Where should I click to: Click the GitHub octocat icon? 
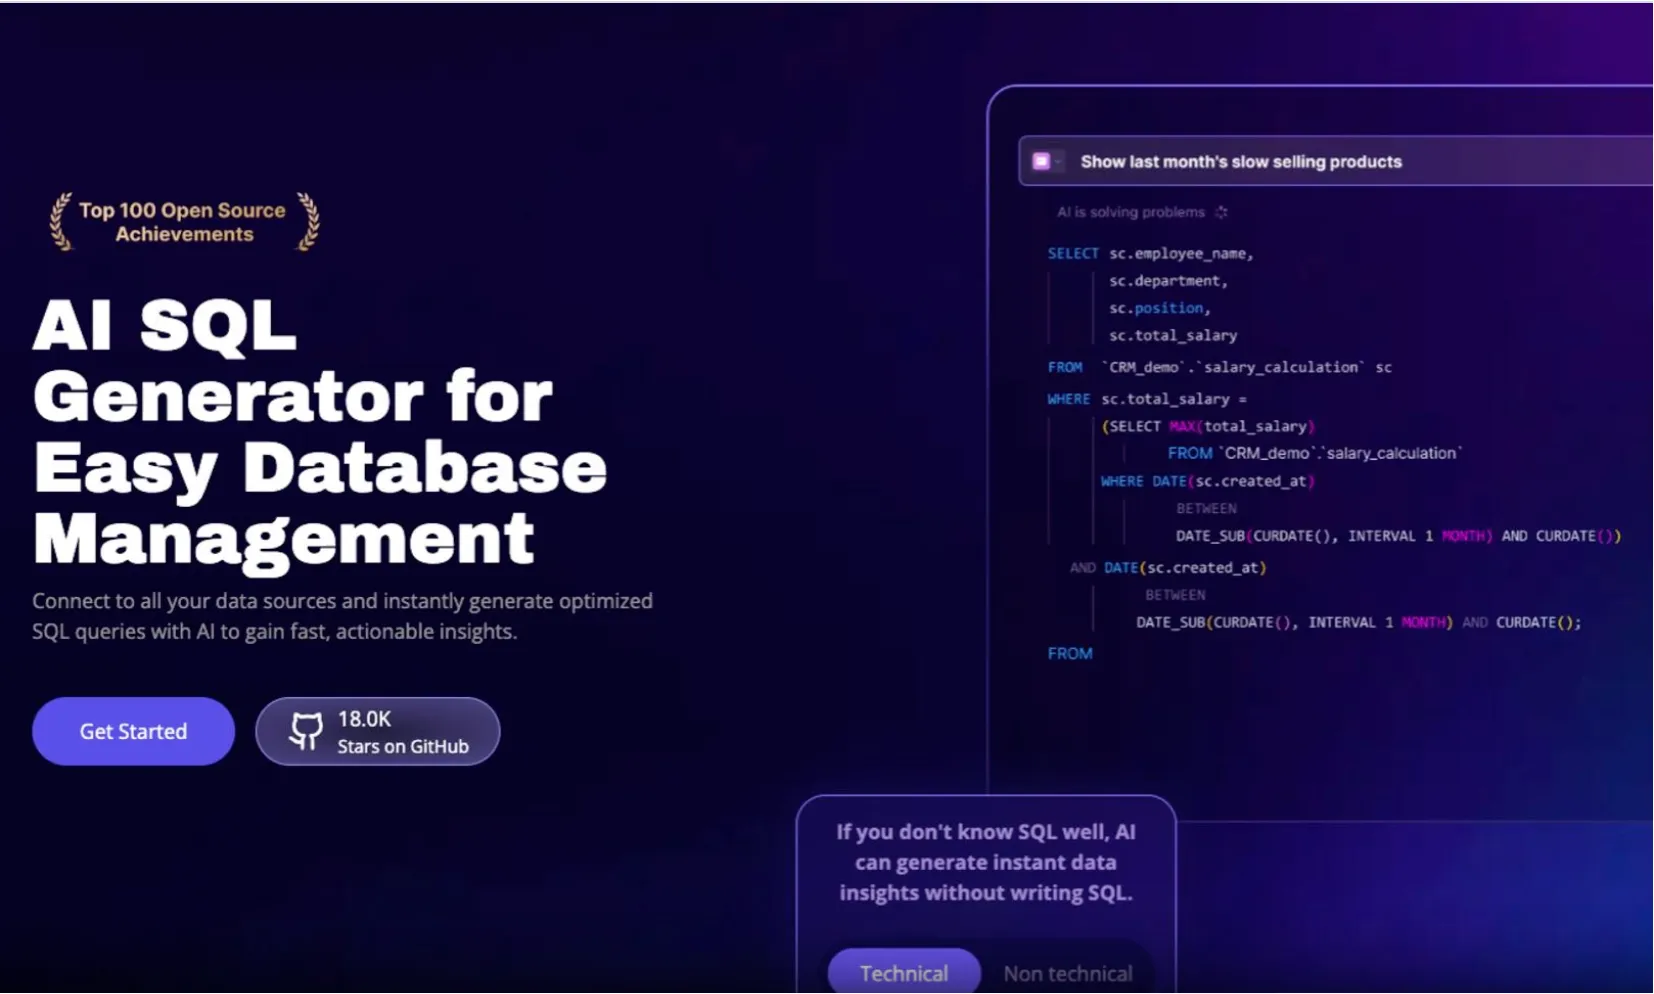coord(306,731)
